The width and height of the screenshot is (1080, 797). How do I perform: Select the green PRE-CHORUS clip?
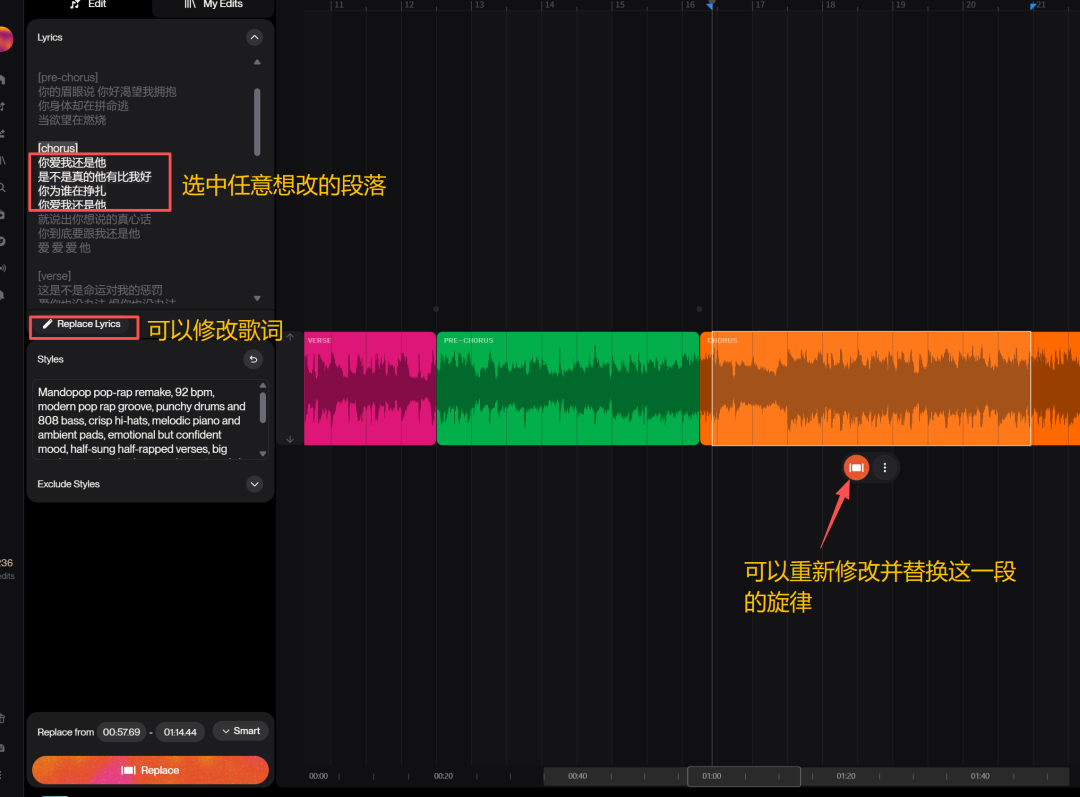pos(567,388)
